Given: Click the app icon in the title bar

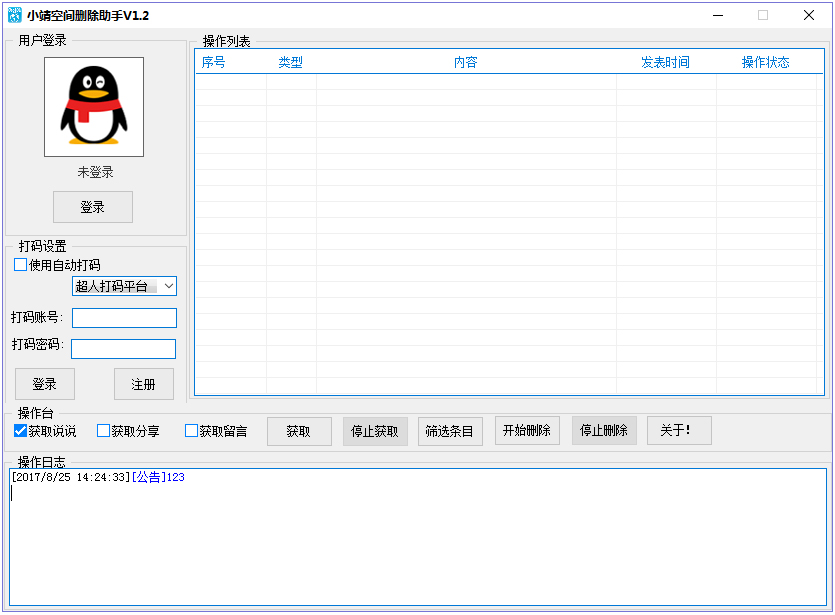Looking at the screenshot, I should click(14, 15).
